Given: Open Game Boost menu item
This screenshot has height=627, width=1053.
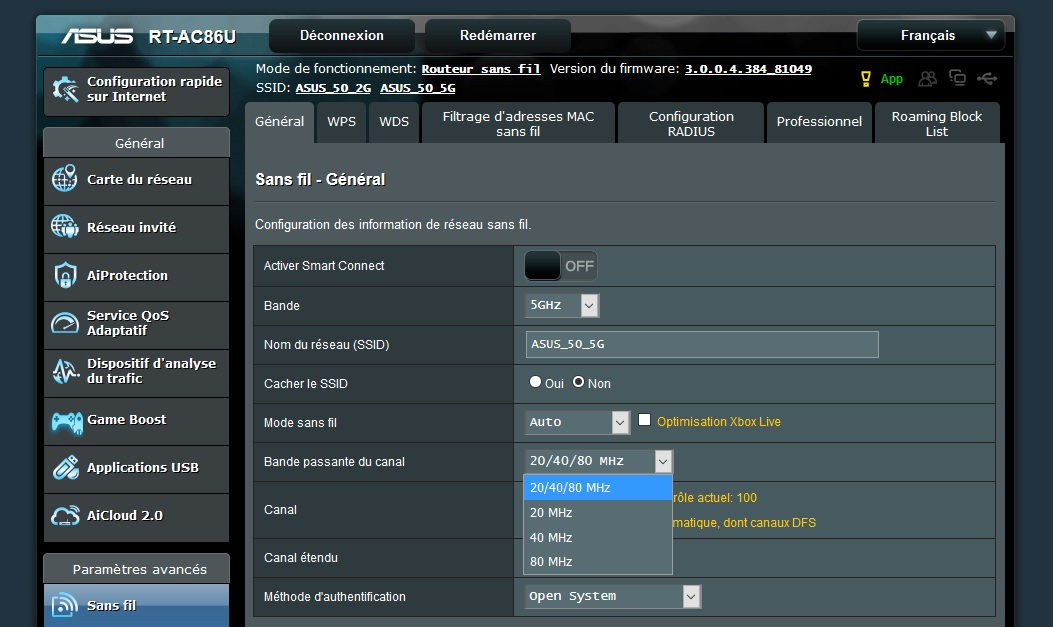Looking at the screenshot, I should point(136,420).
